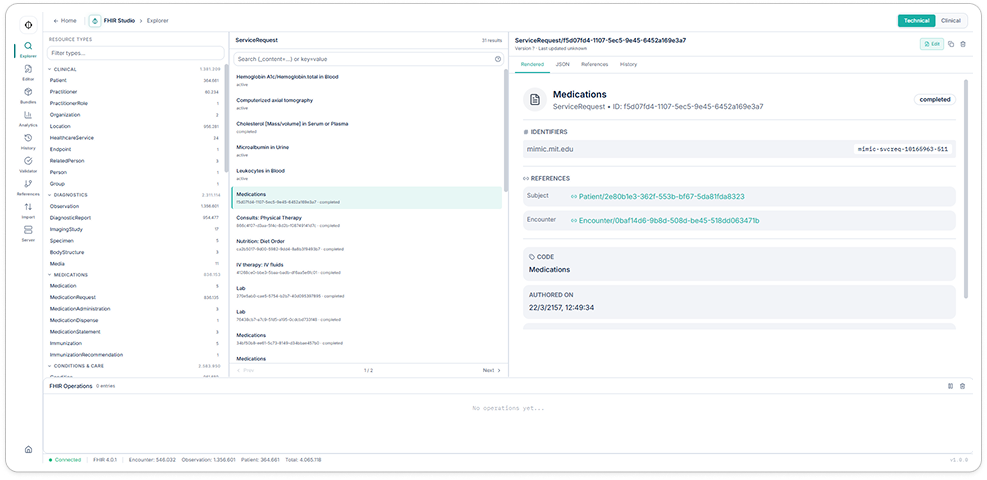Open the Explorer sidebar section

(28, 50)
